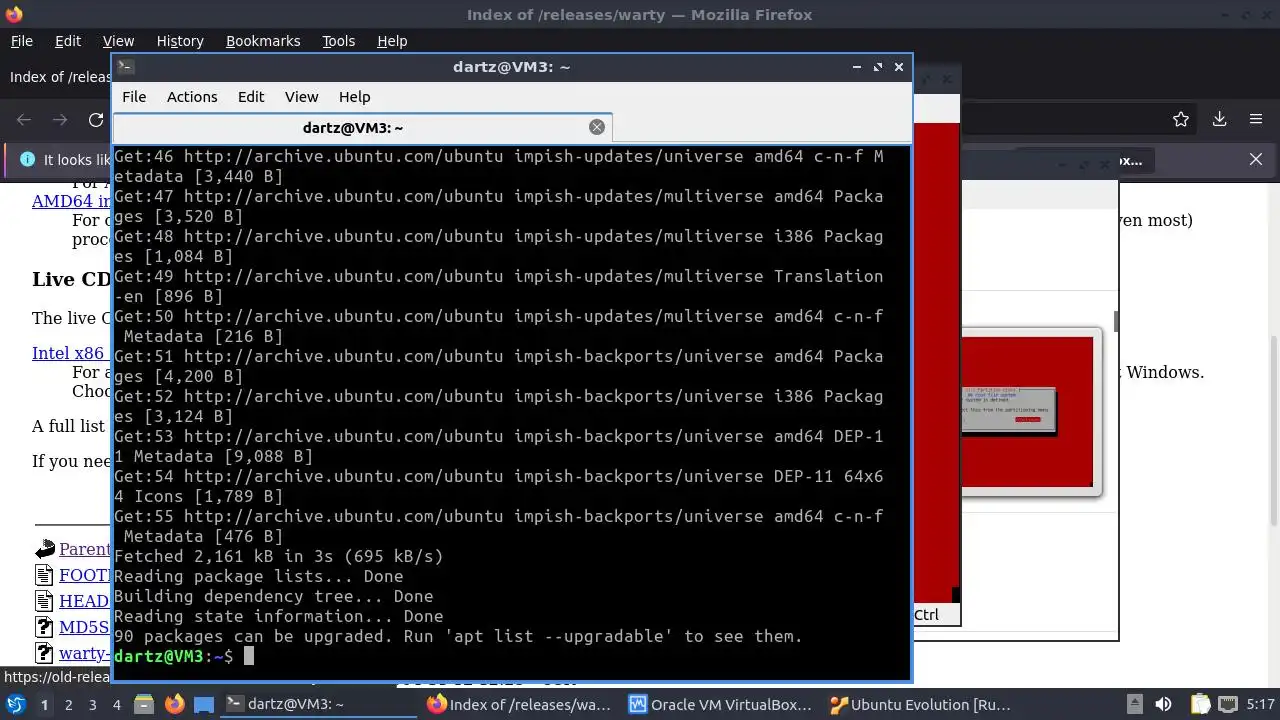Image resolution: width=1280 pixels, height=720 pixels.
Task: Activate the dartz@VM3 terminal taskbar button
Action: 318,704
